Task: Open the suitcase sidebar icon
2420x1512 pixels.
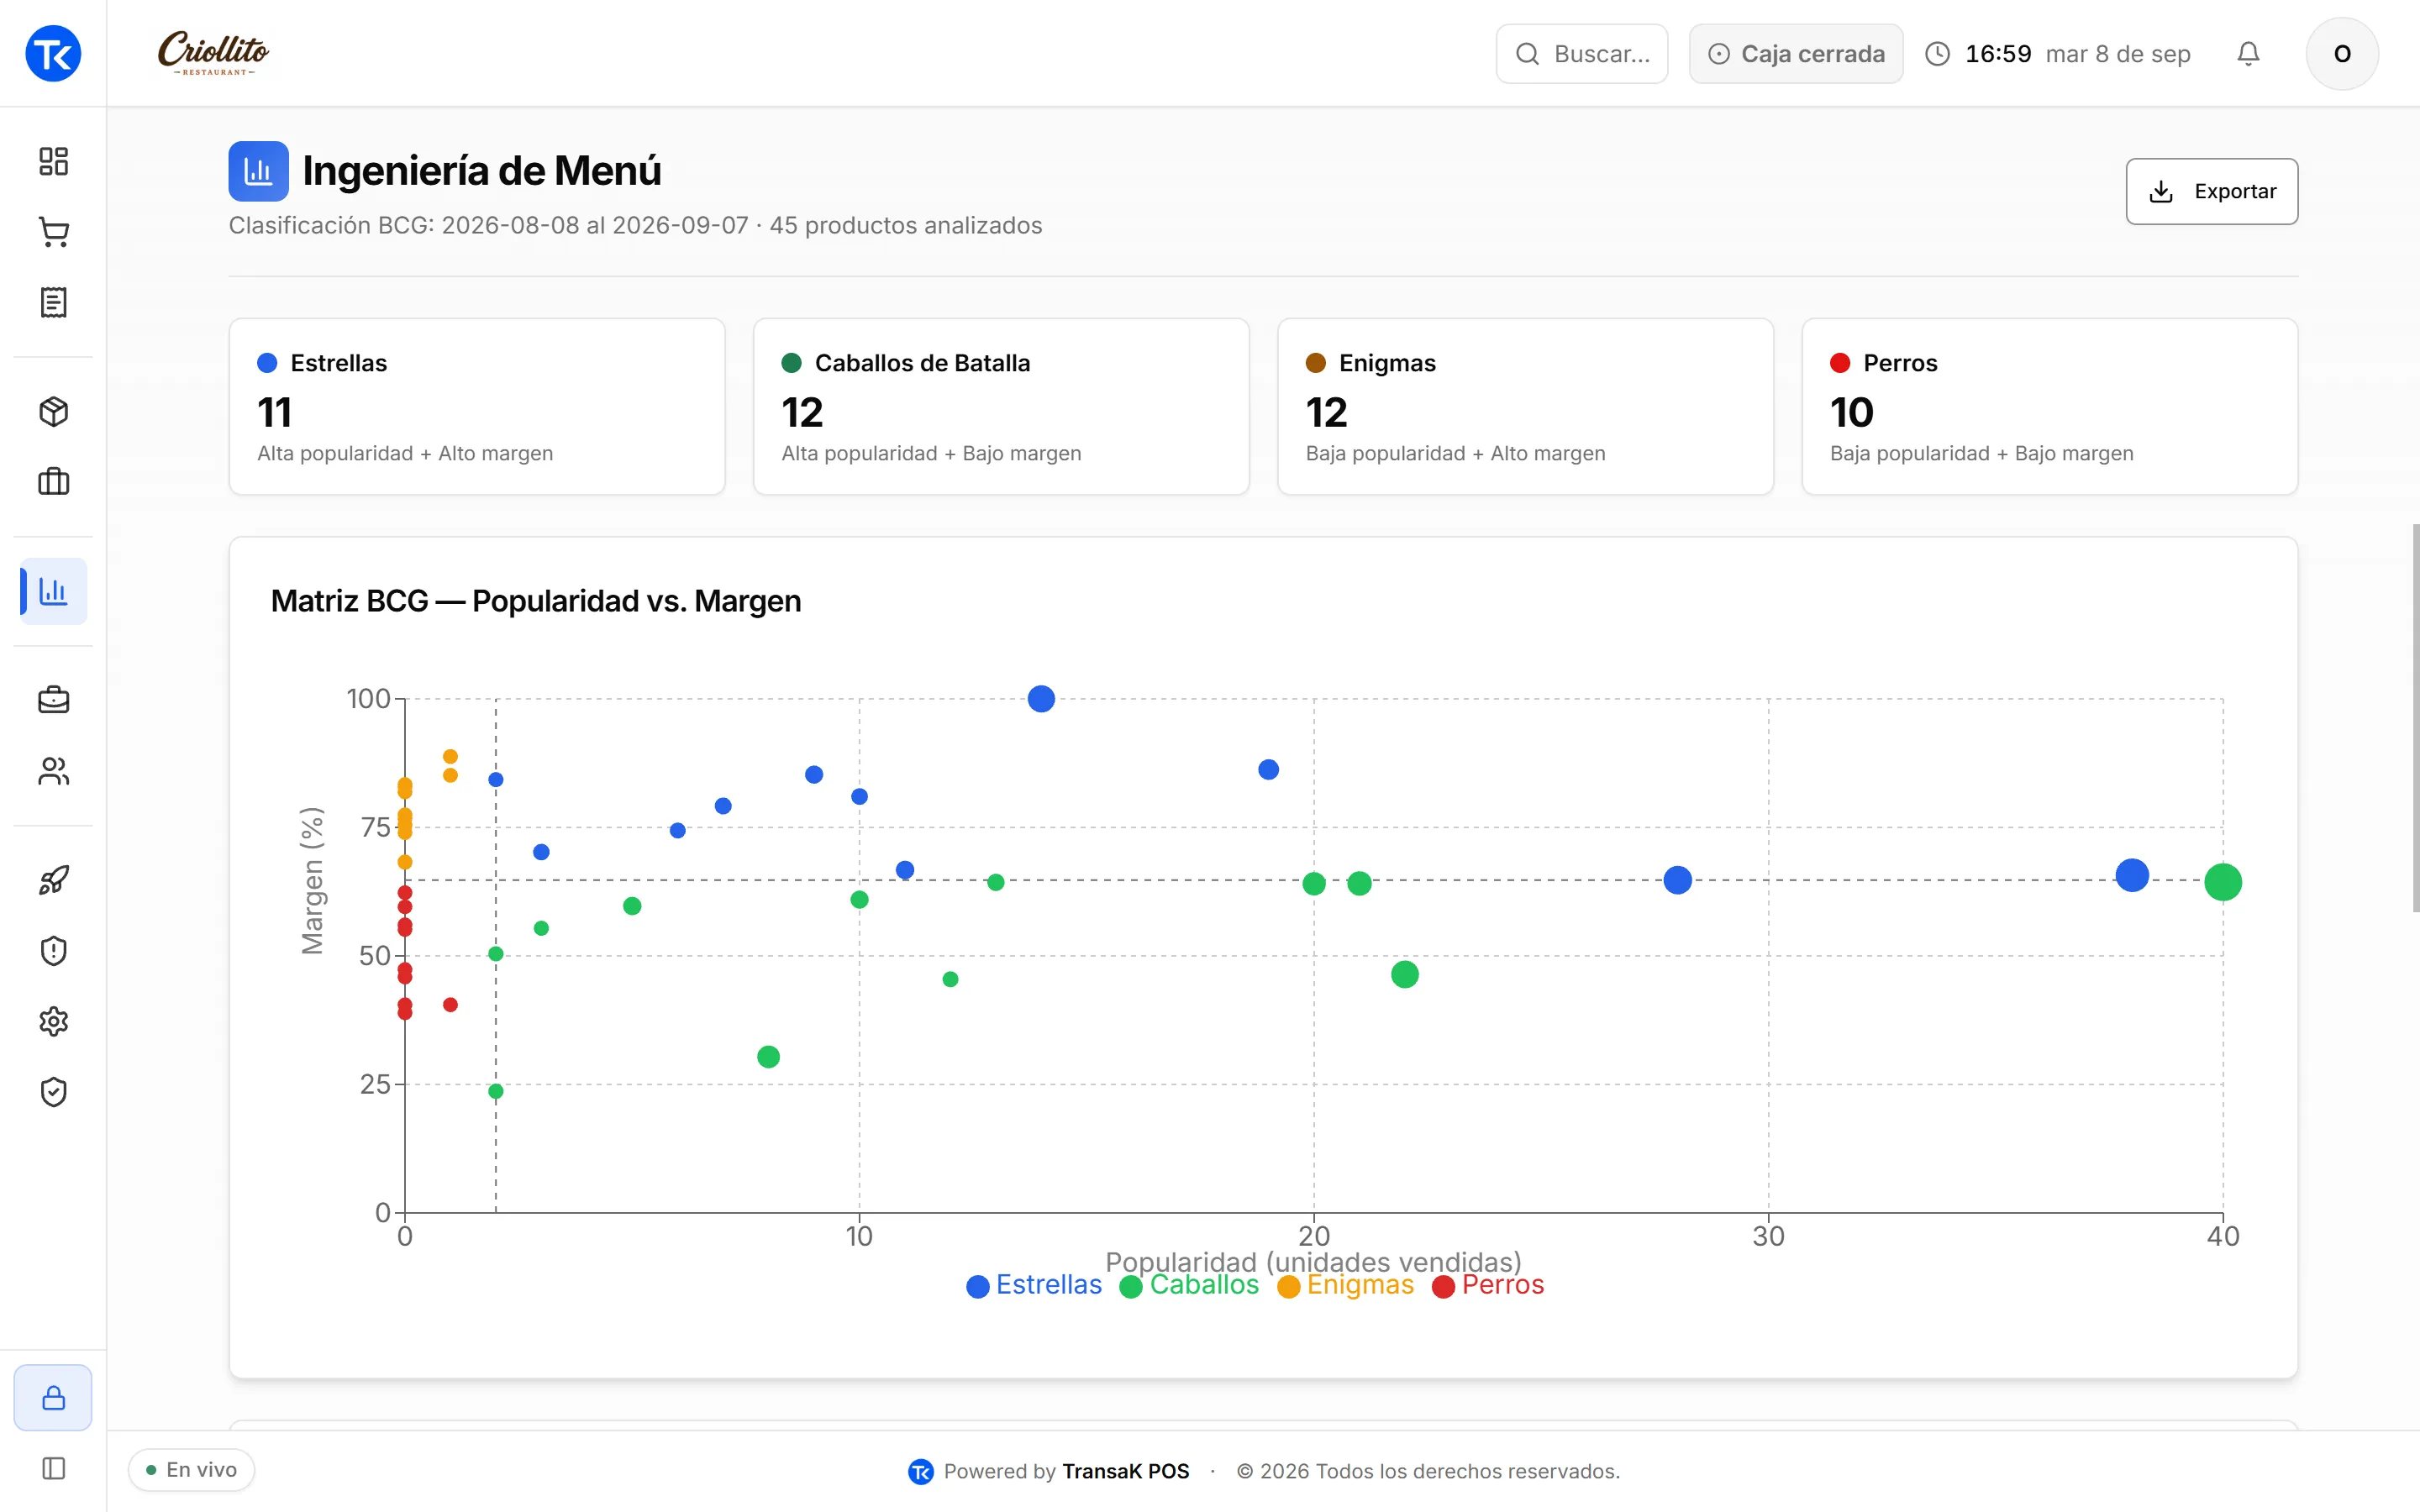Action: 53,482
